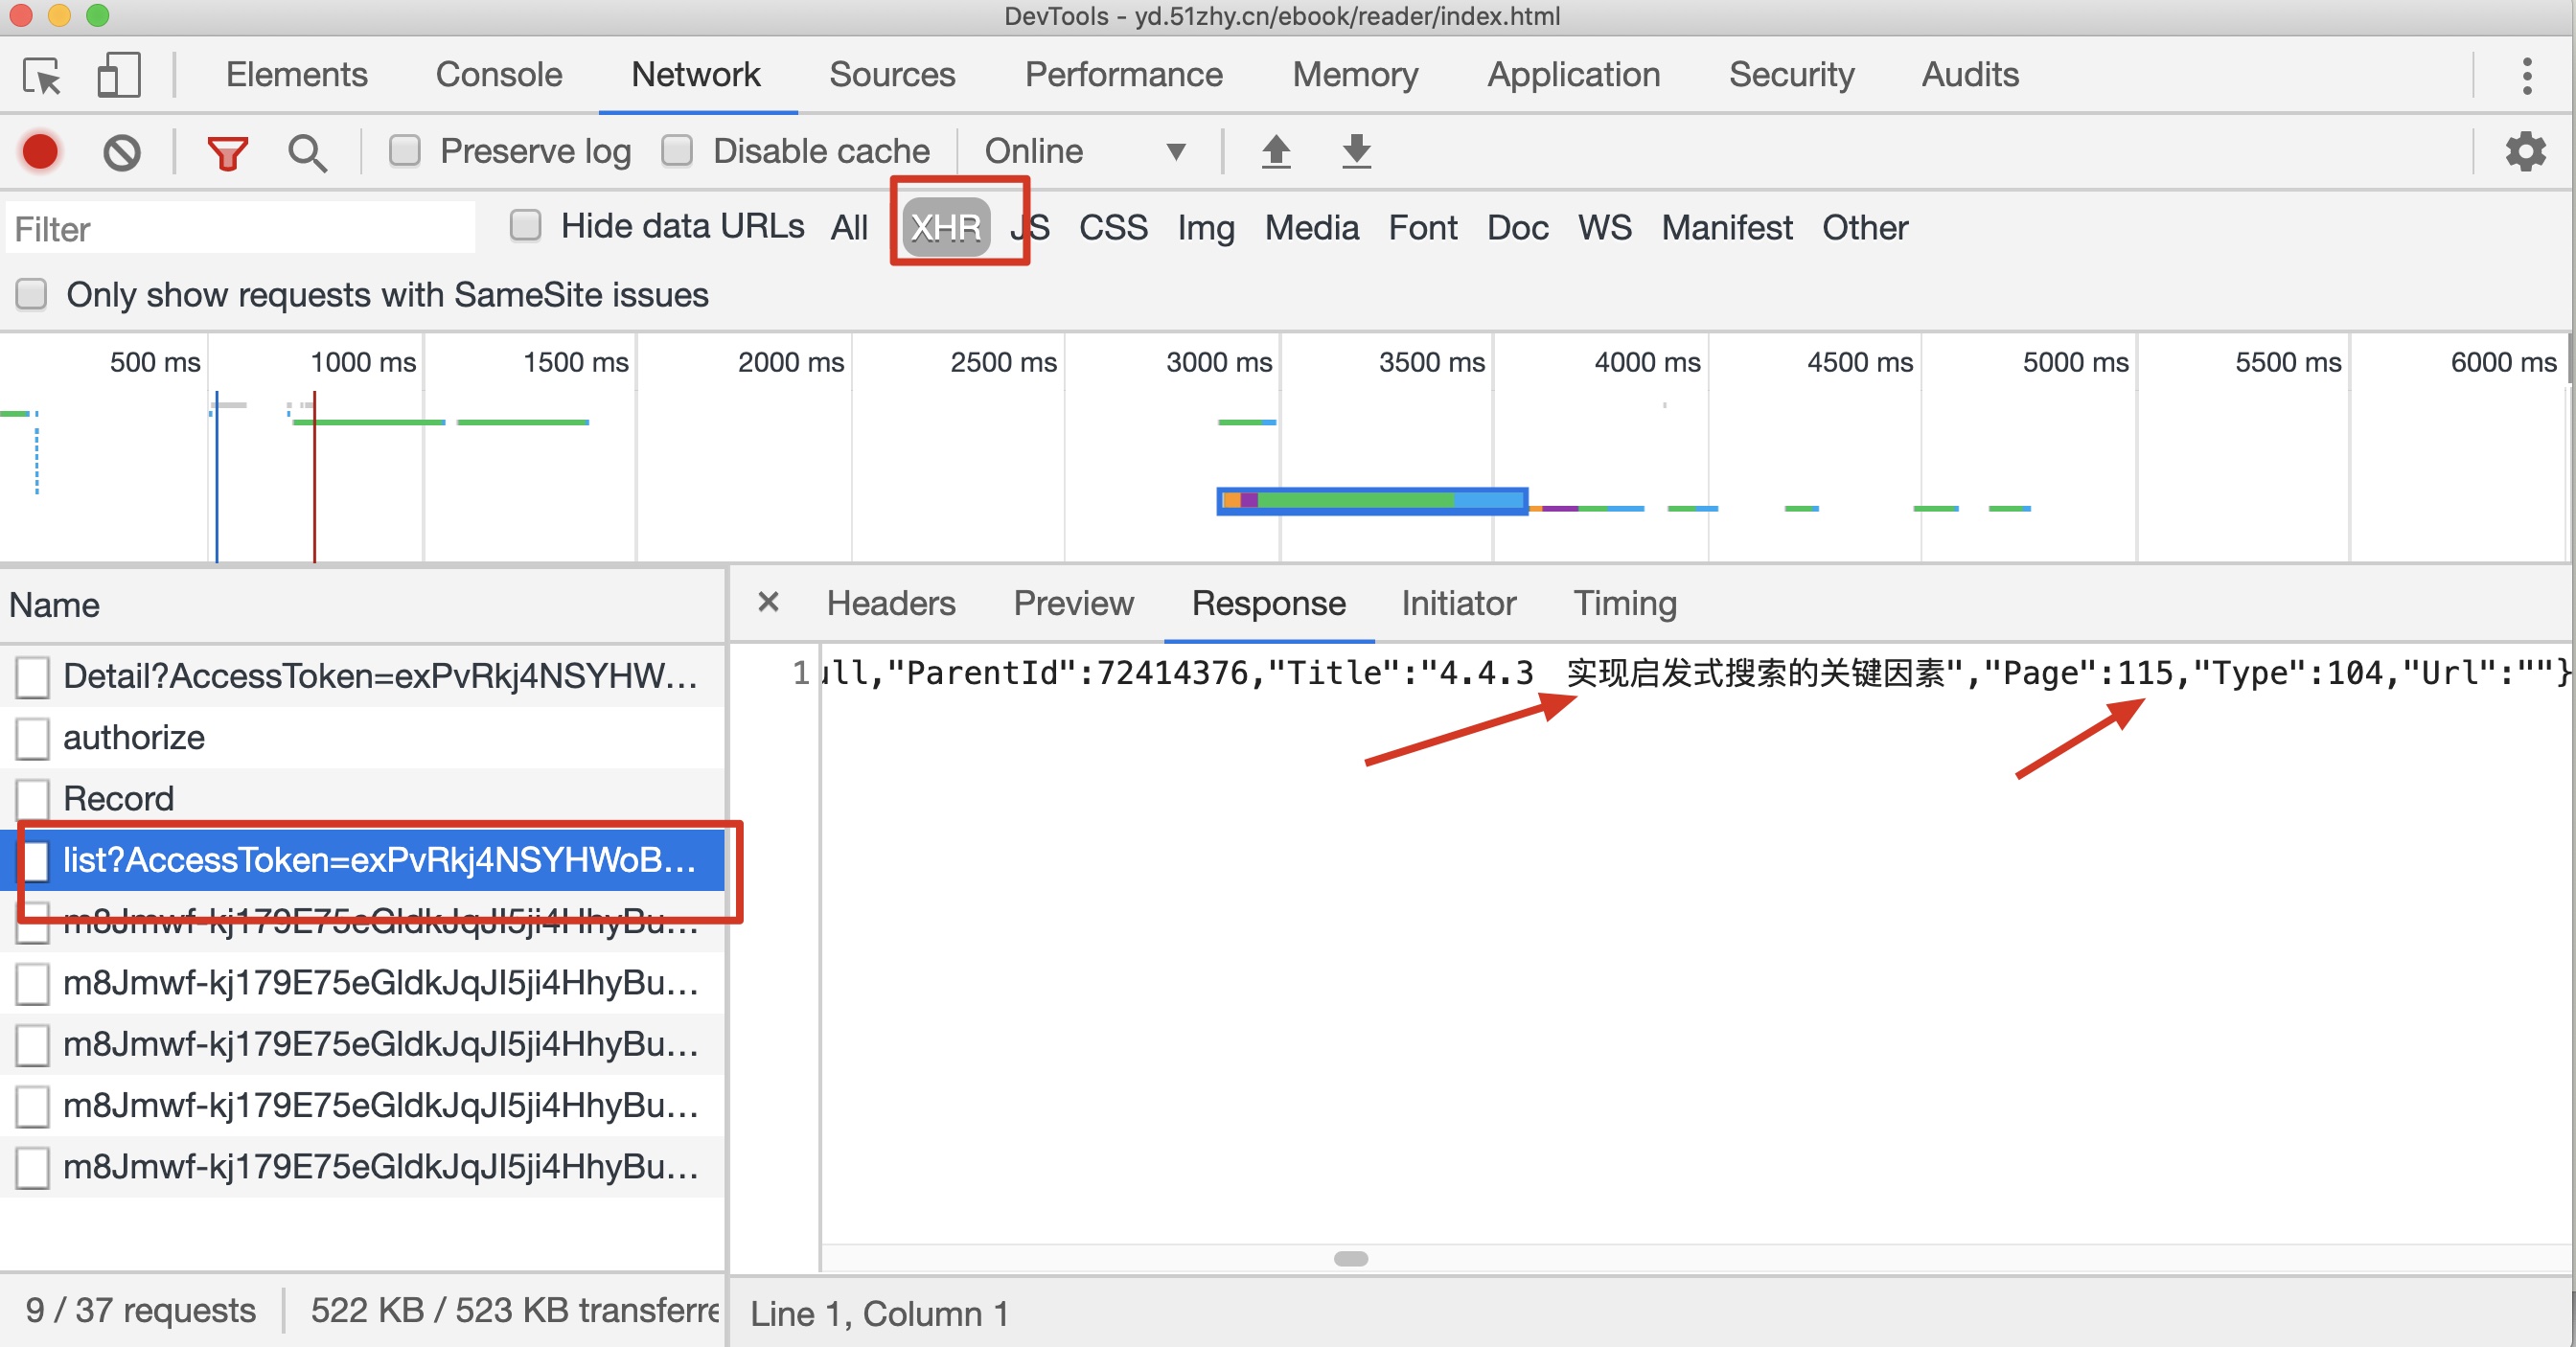Click the inspect element picker icon
2576x1347 pixels.
click(42, 75)
